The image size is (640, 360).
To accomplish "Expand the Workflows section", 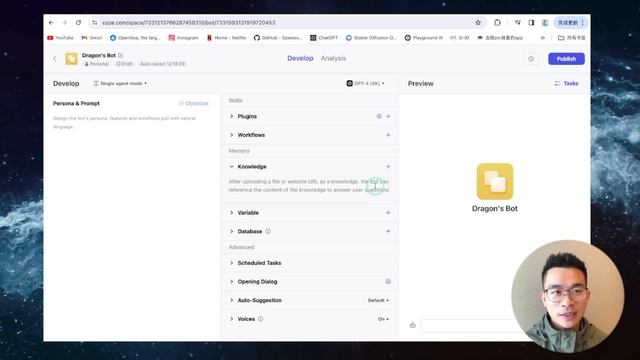I will tap(231, 135).
